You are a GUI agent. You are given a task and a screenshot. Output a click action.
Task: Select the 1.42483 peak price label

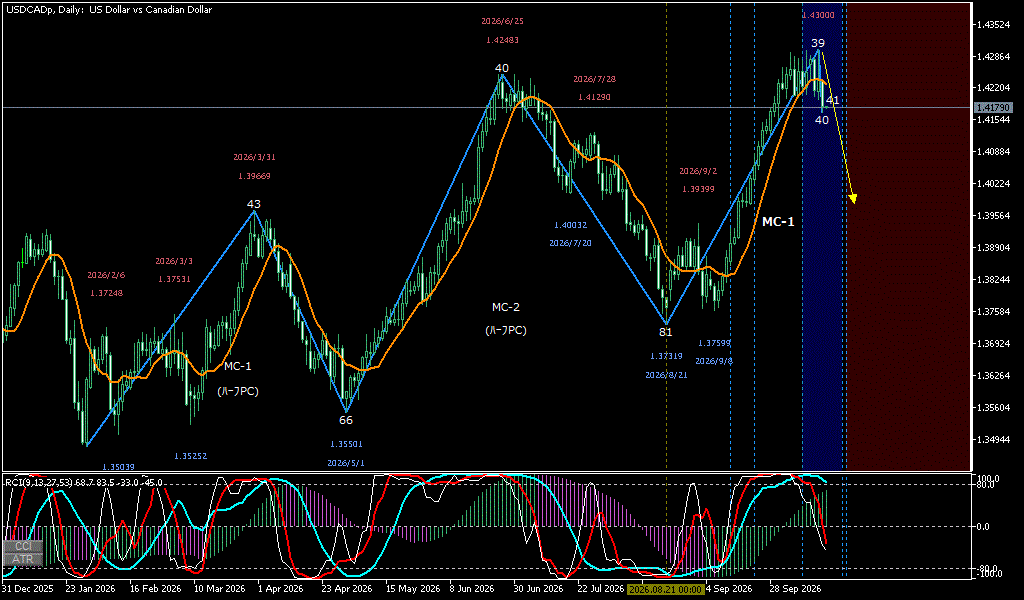tap(502, 40)
